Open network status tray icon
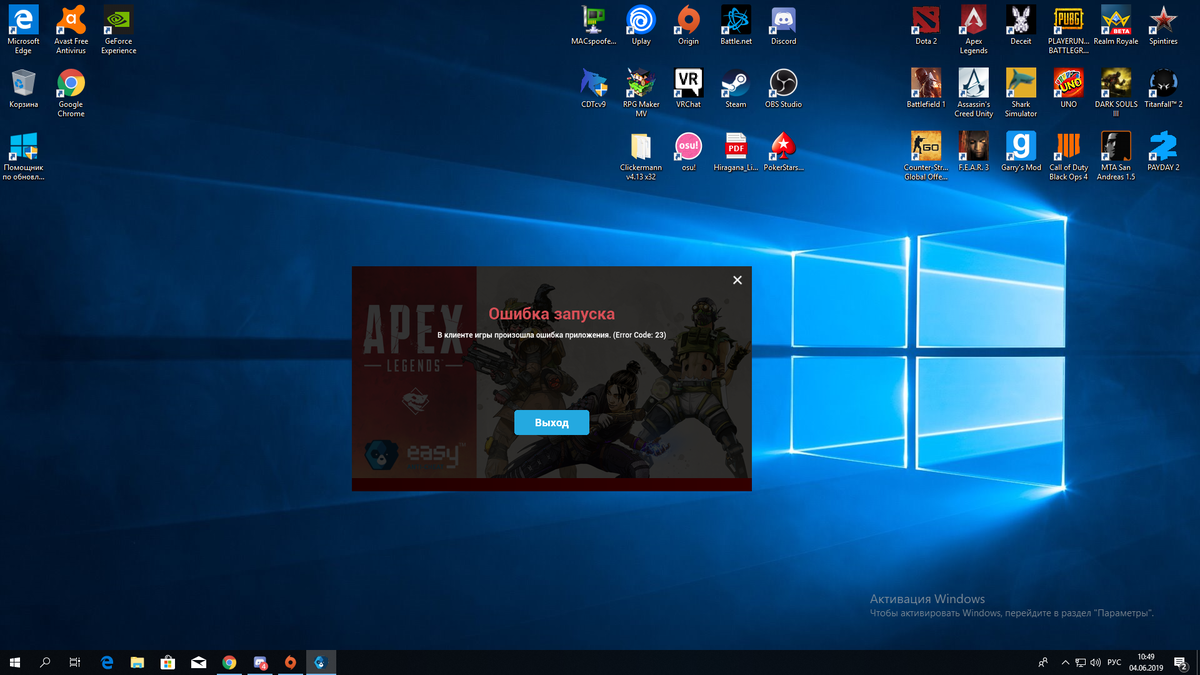Viewport: 1200px width, 675px height. [1081, 662]
